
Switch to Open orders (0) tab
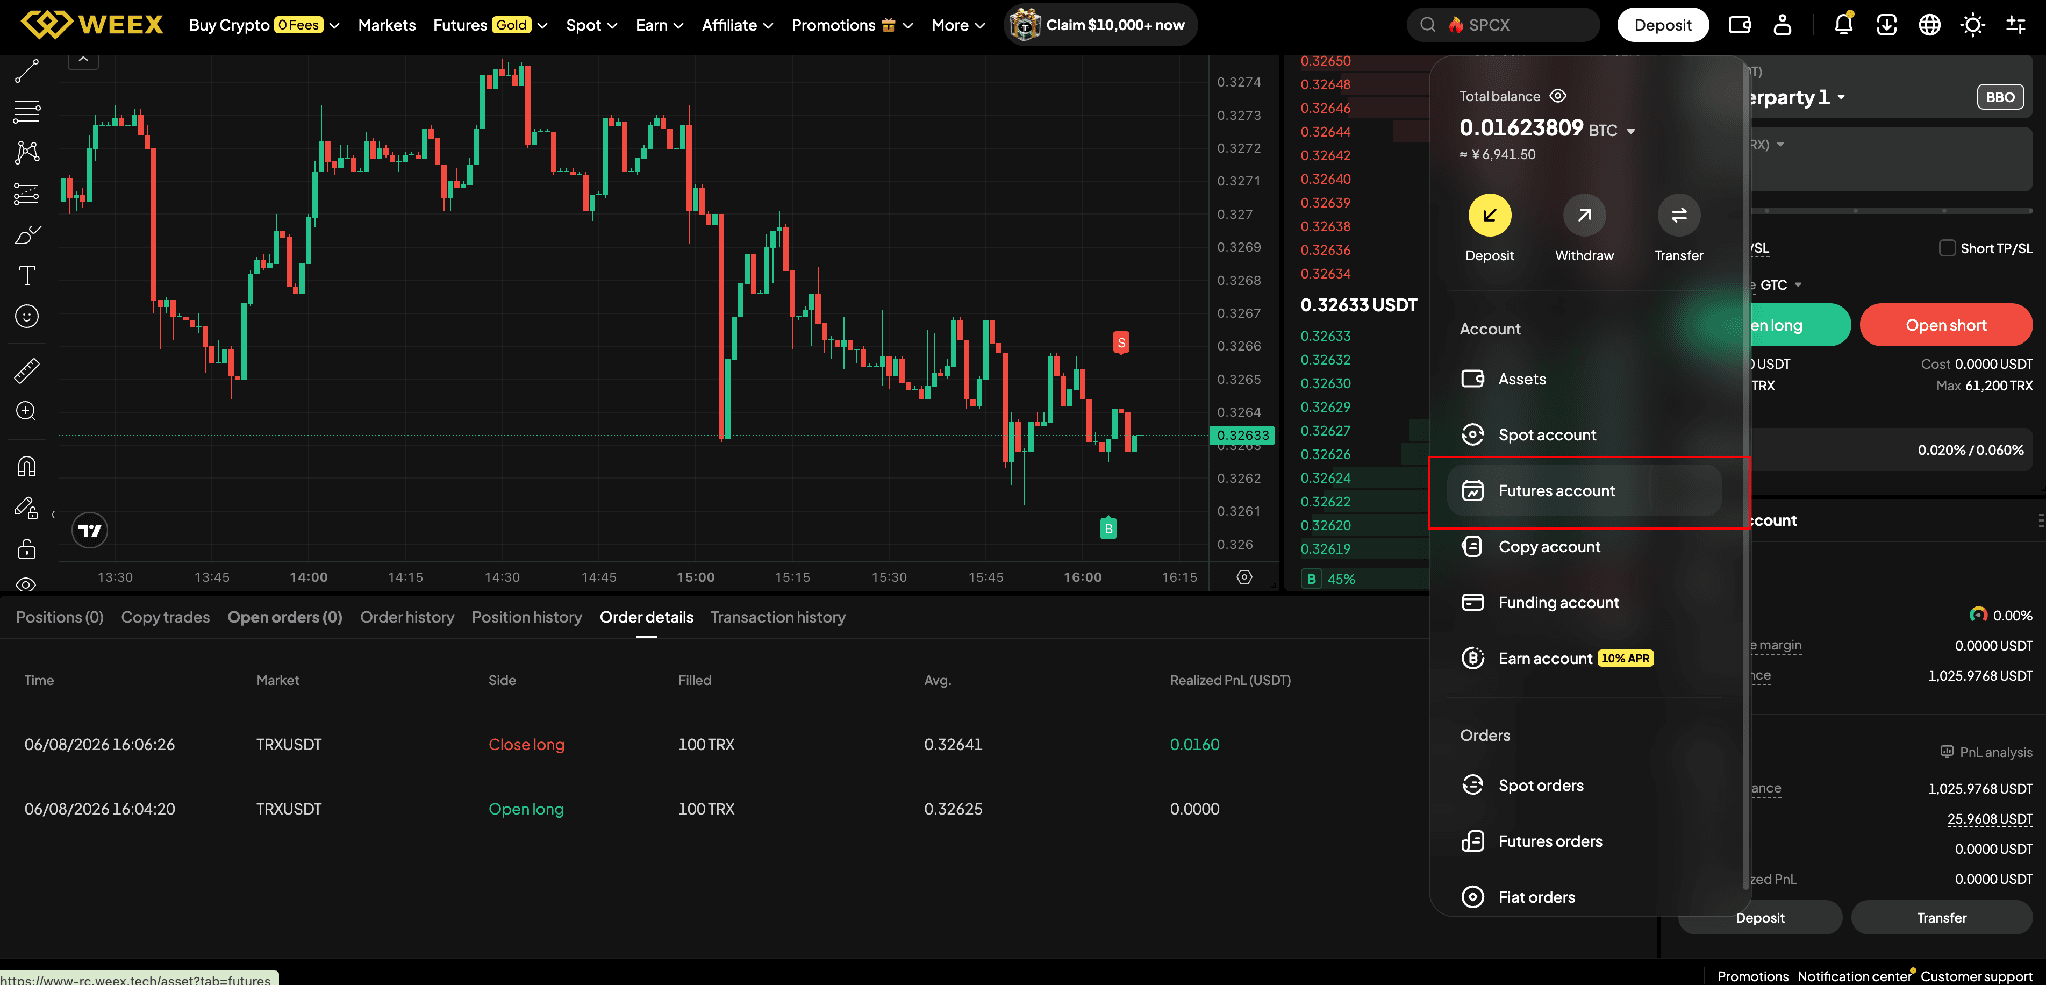[285, 617]
